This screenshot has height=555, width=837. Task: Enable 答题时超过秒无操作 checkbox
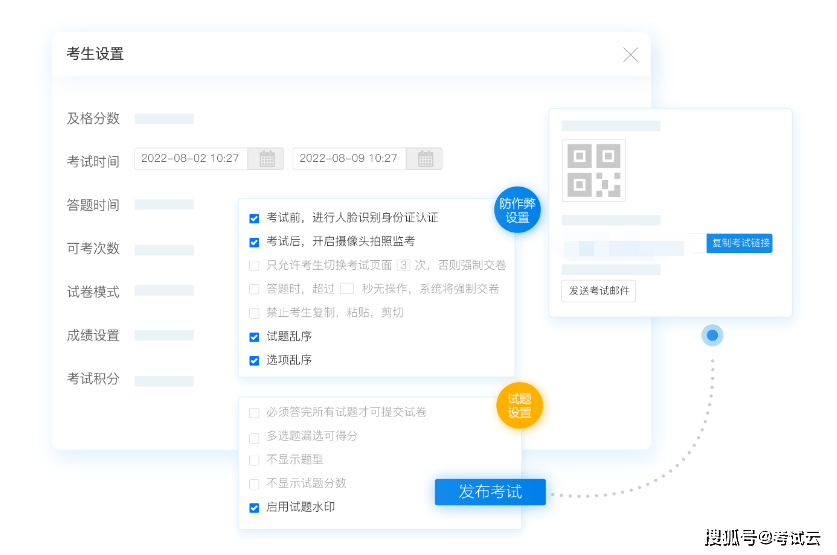click(x=254, y=289)
